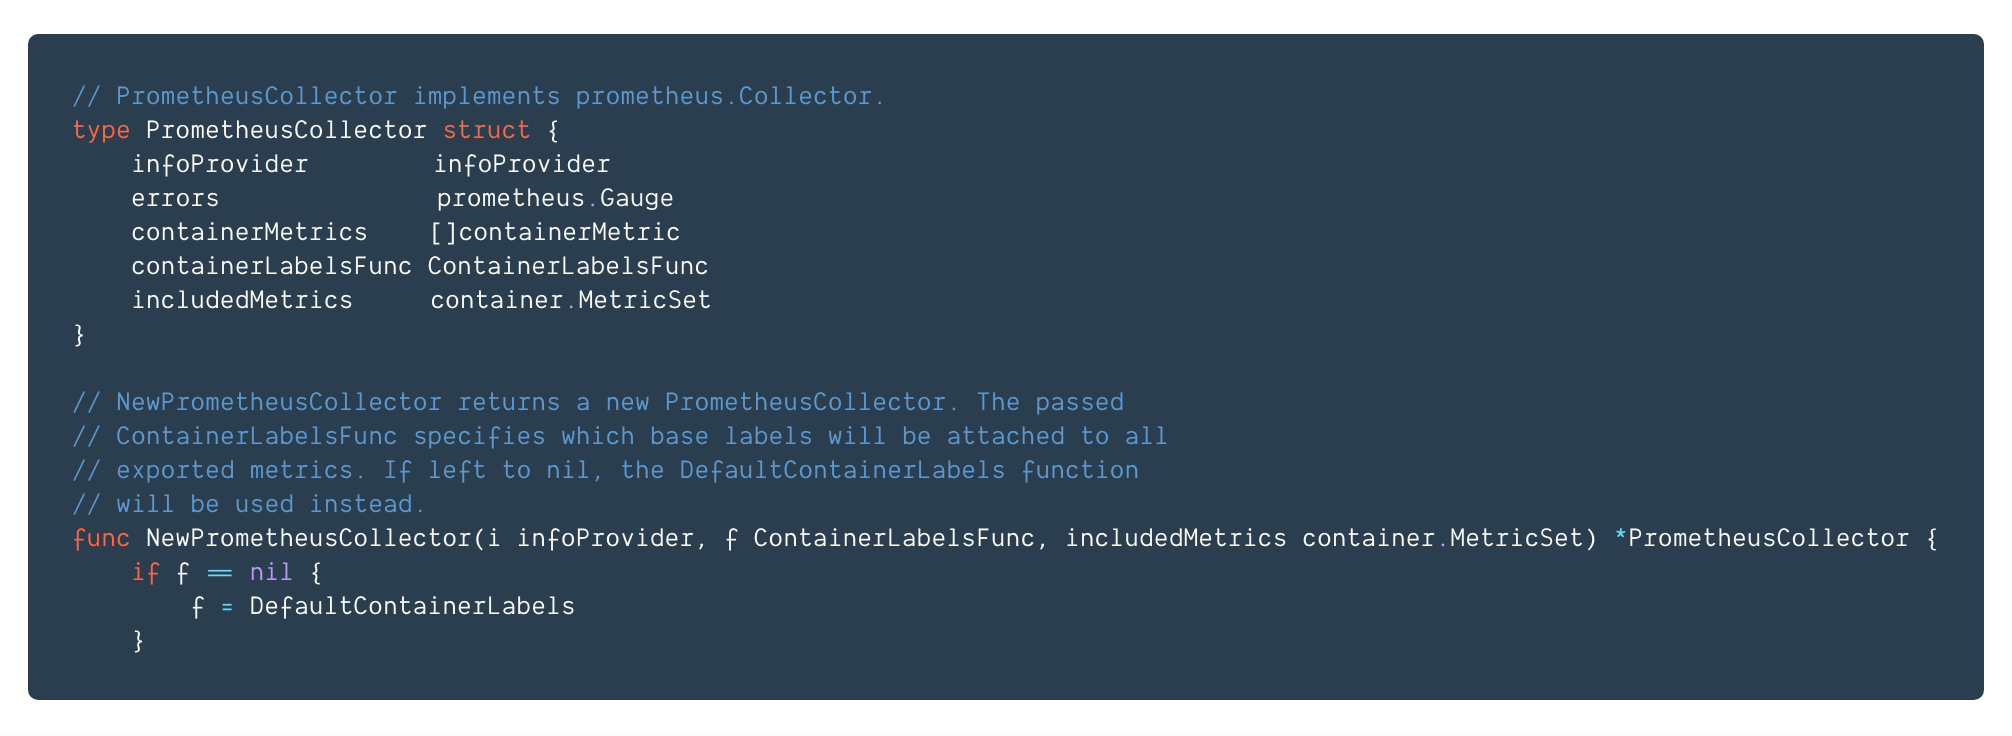The image size is (2012, 736).
Task: Click the NewPrometheusCollector function name
Action: tap(309, 538)
